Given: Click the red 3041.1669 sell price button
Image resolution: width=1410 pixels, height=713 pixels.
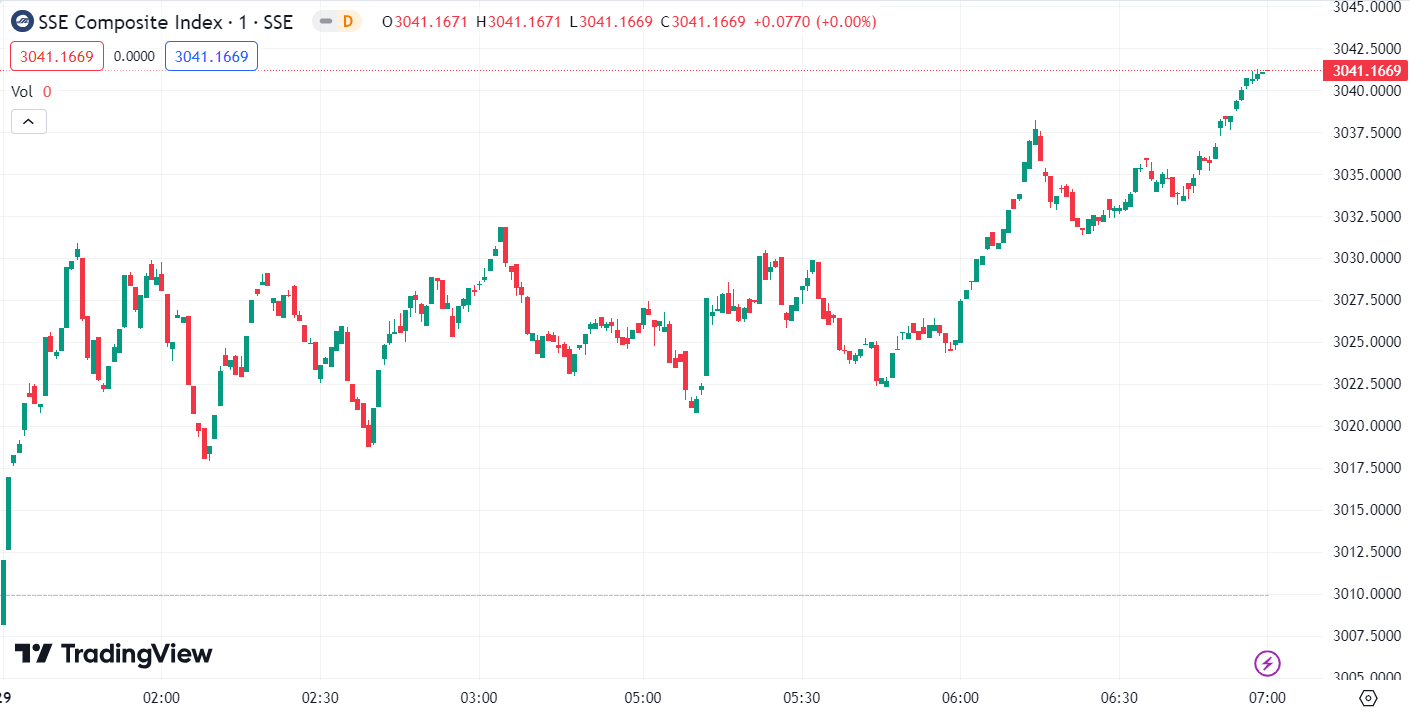Looking at the screenshot, I should 57,56.
